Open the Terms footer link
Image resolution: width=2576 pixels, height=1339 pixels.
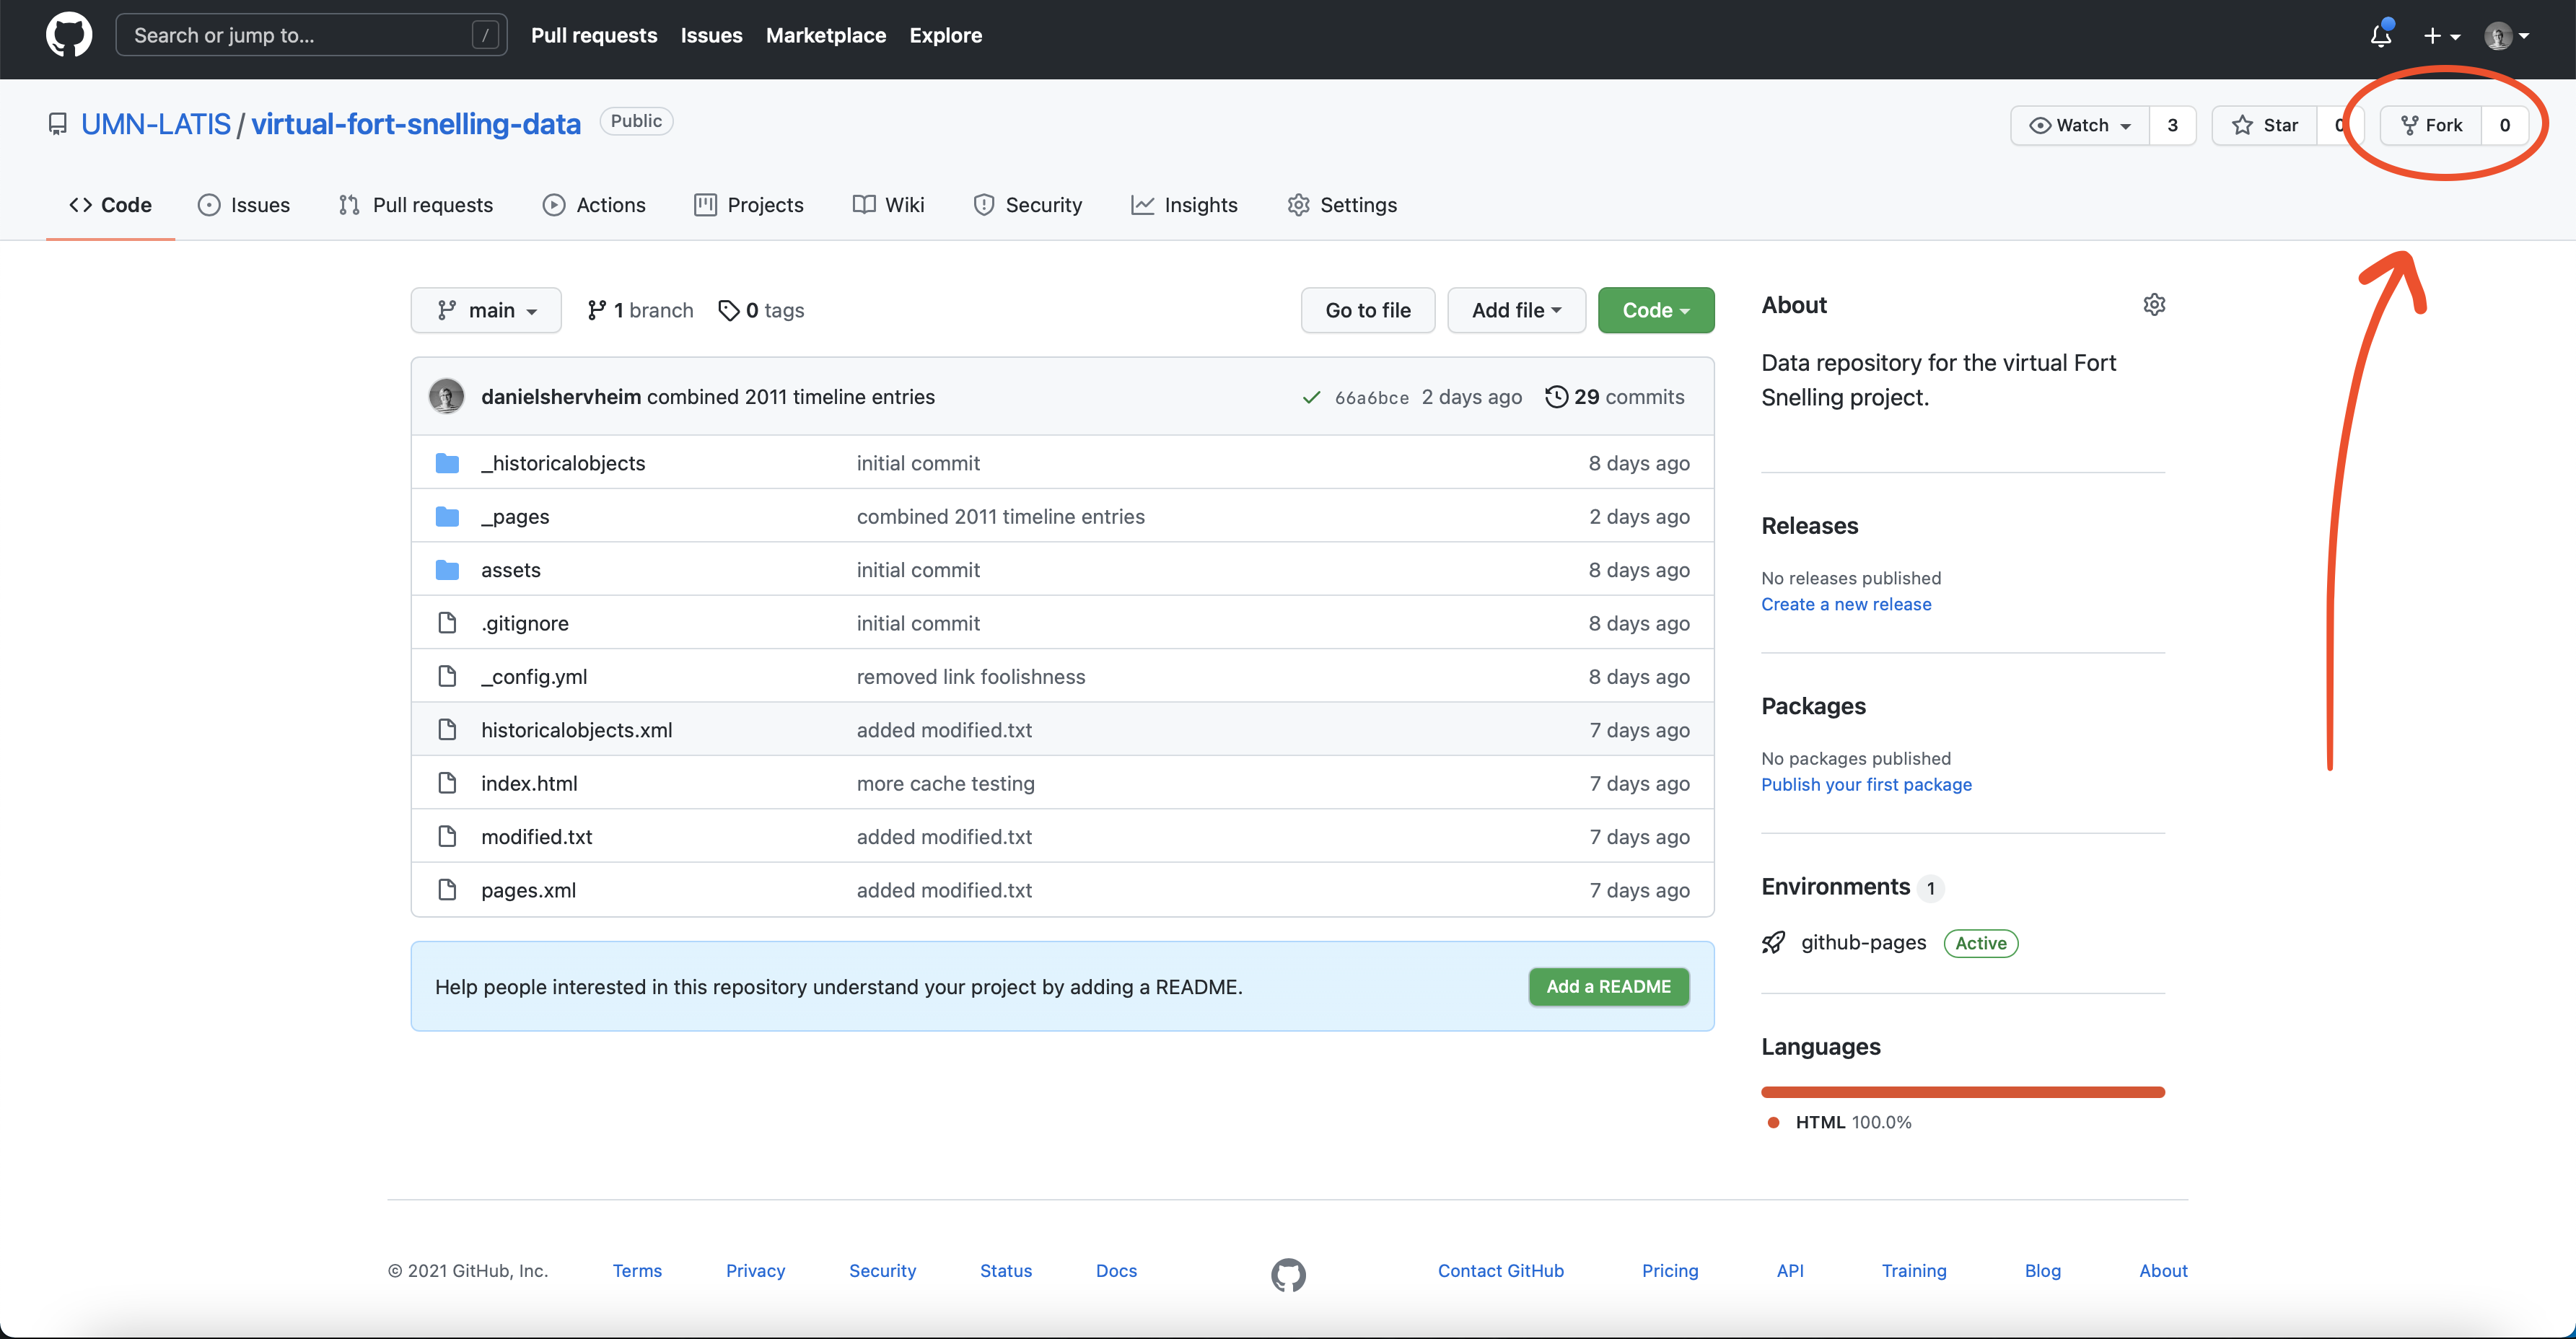pos(637,1270)
